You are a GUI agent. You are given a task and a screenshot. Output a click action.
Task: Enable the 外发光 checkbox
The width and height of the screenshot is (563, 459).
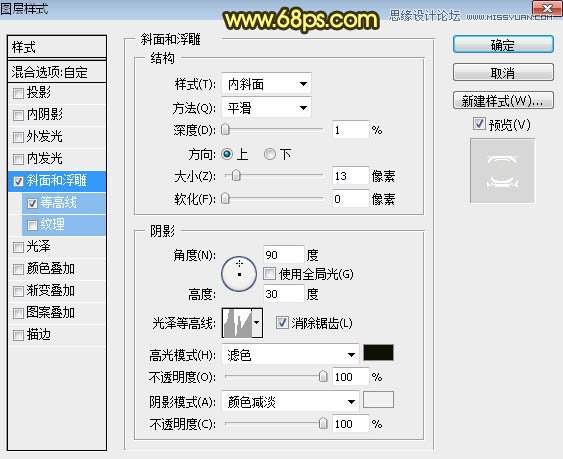18,138
